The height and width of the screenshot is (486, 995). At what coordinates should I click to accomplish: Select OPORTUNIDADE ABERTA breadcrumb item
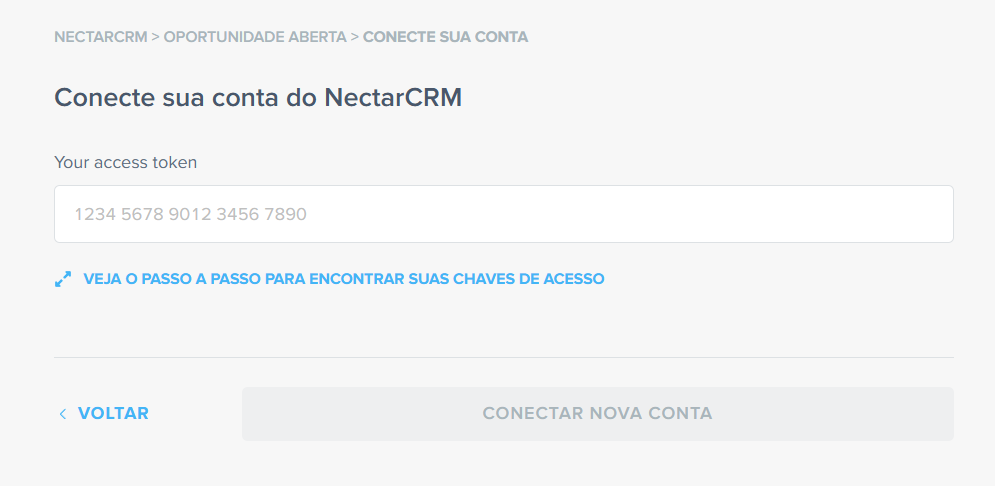pyautogui.click(x=255, y=37)
